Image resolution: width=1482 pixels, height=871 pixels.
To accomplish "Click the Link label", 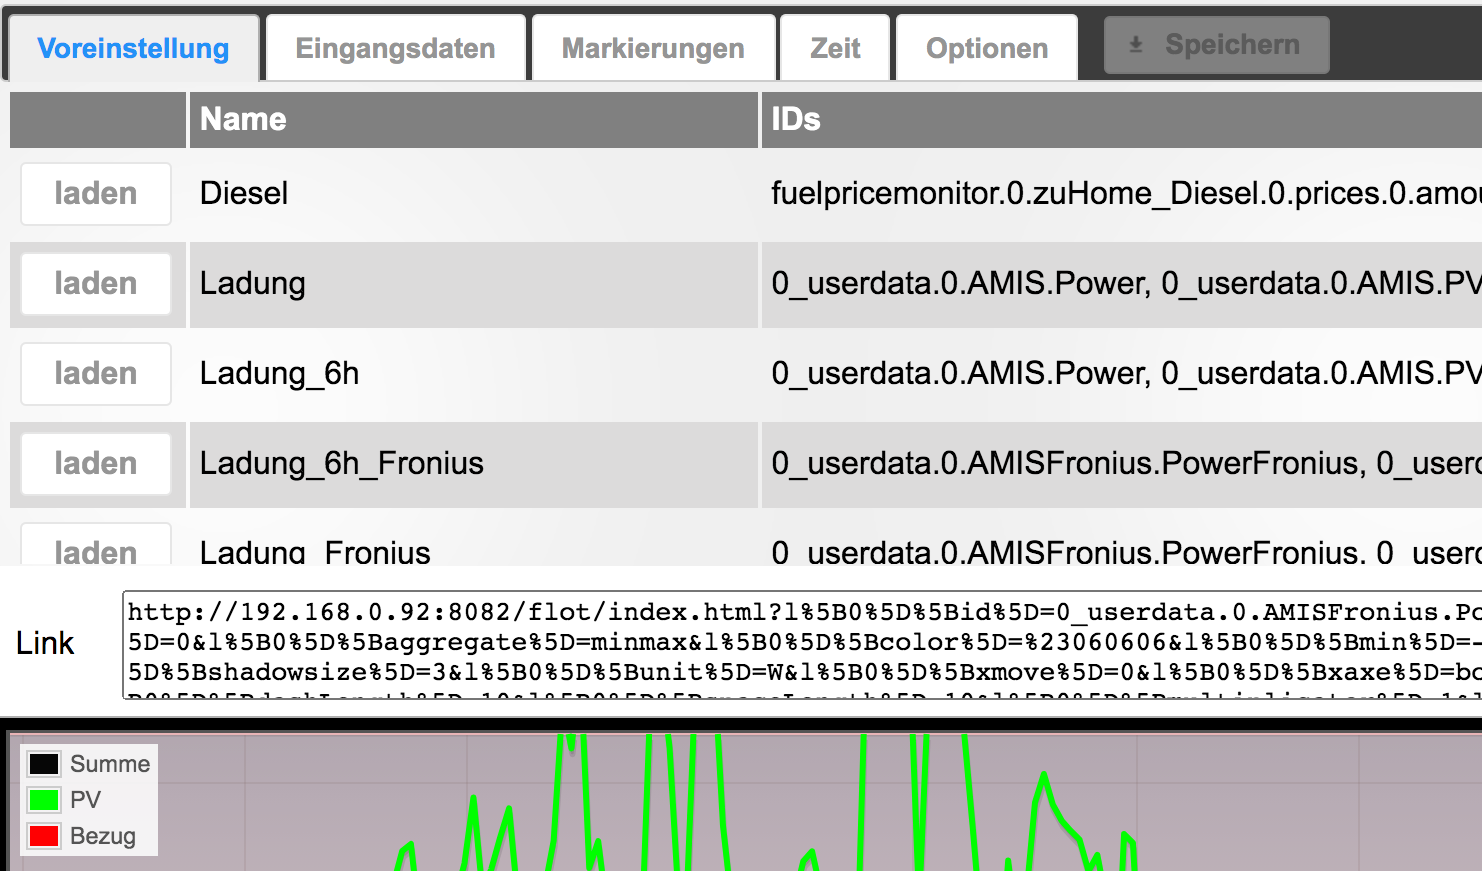I will click(x=45, y=643).
